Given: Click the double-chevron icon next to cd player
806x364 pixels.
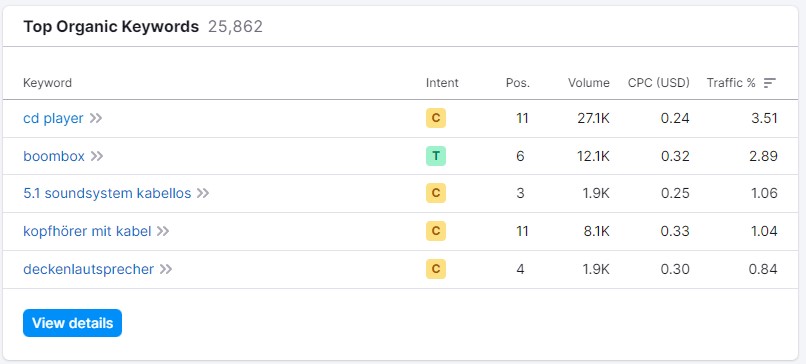Looking at the screenshot, I should tap(96, 118).
